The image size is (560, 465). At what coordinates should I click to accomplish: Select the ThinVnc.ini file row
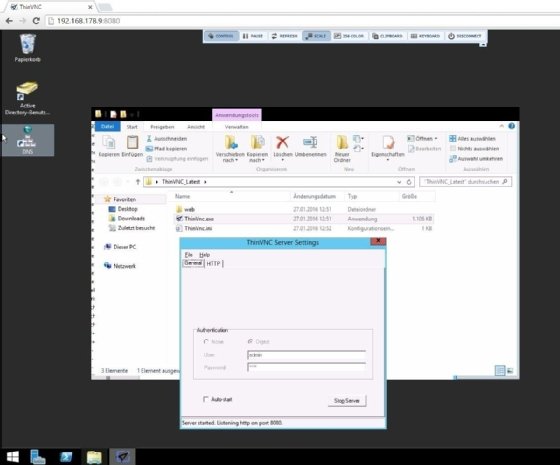tap(304, 228)
